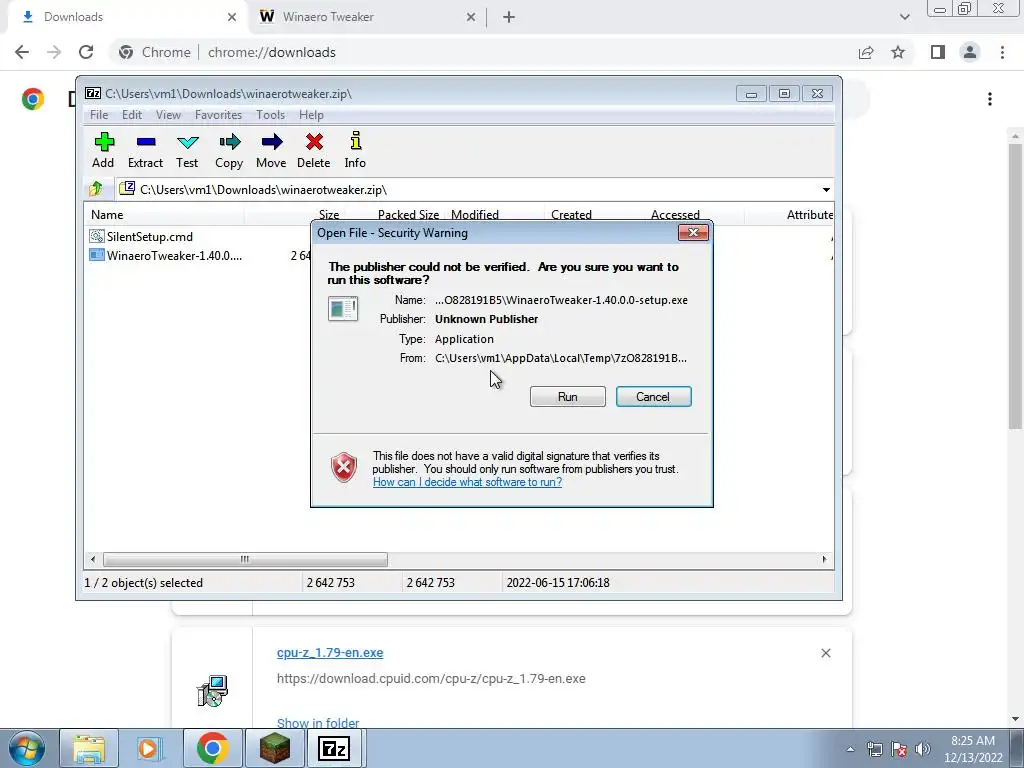Sort by the Created column header
Viewport: 1024px width, 768px height.
point(571,214)
